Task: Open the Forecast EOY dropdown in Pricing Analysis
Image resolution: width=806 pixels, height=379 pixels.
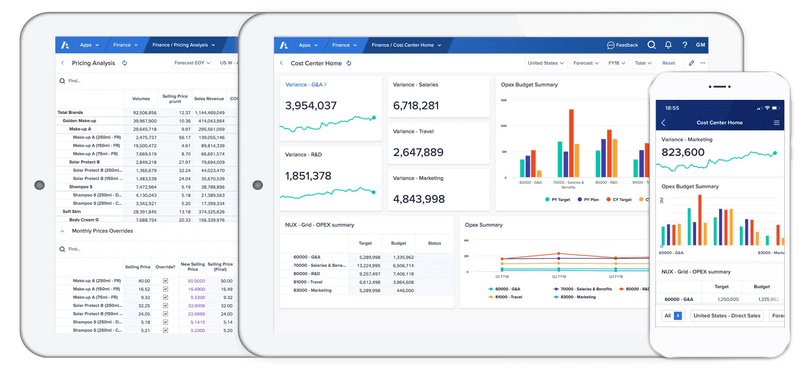Action: pos(193,63)
